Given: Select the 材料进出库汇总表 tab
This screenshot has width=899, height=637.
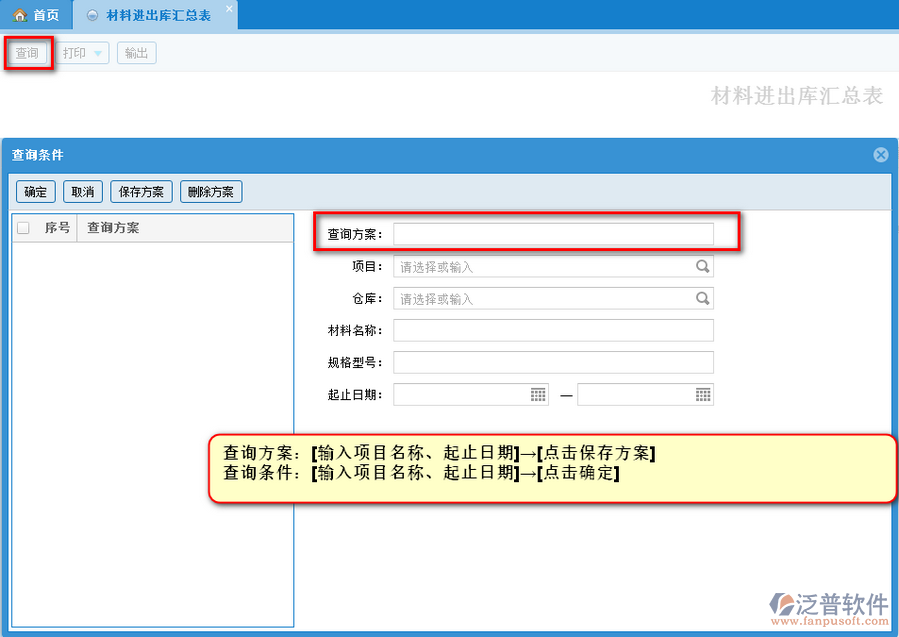Looking at the screenshot, I should click(x=157, y=16).
